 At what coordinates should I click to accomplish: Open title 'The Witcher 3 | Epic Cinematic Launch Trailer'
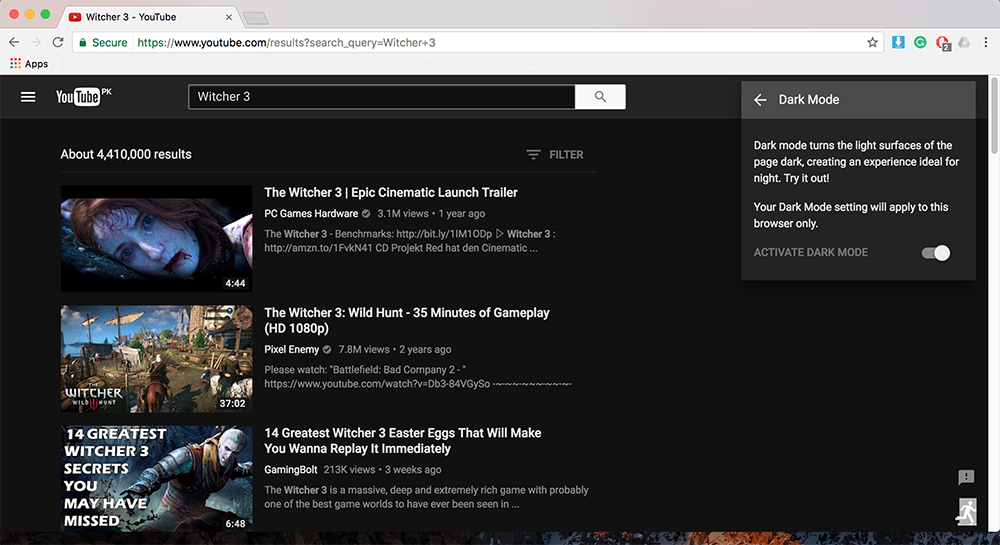coord(390,193)
